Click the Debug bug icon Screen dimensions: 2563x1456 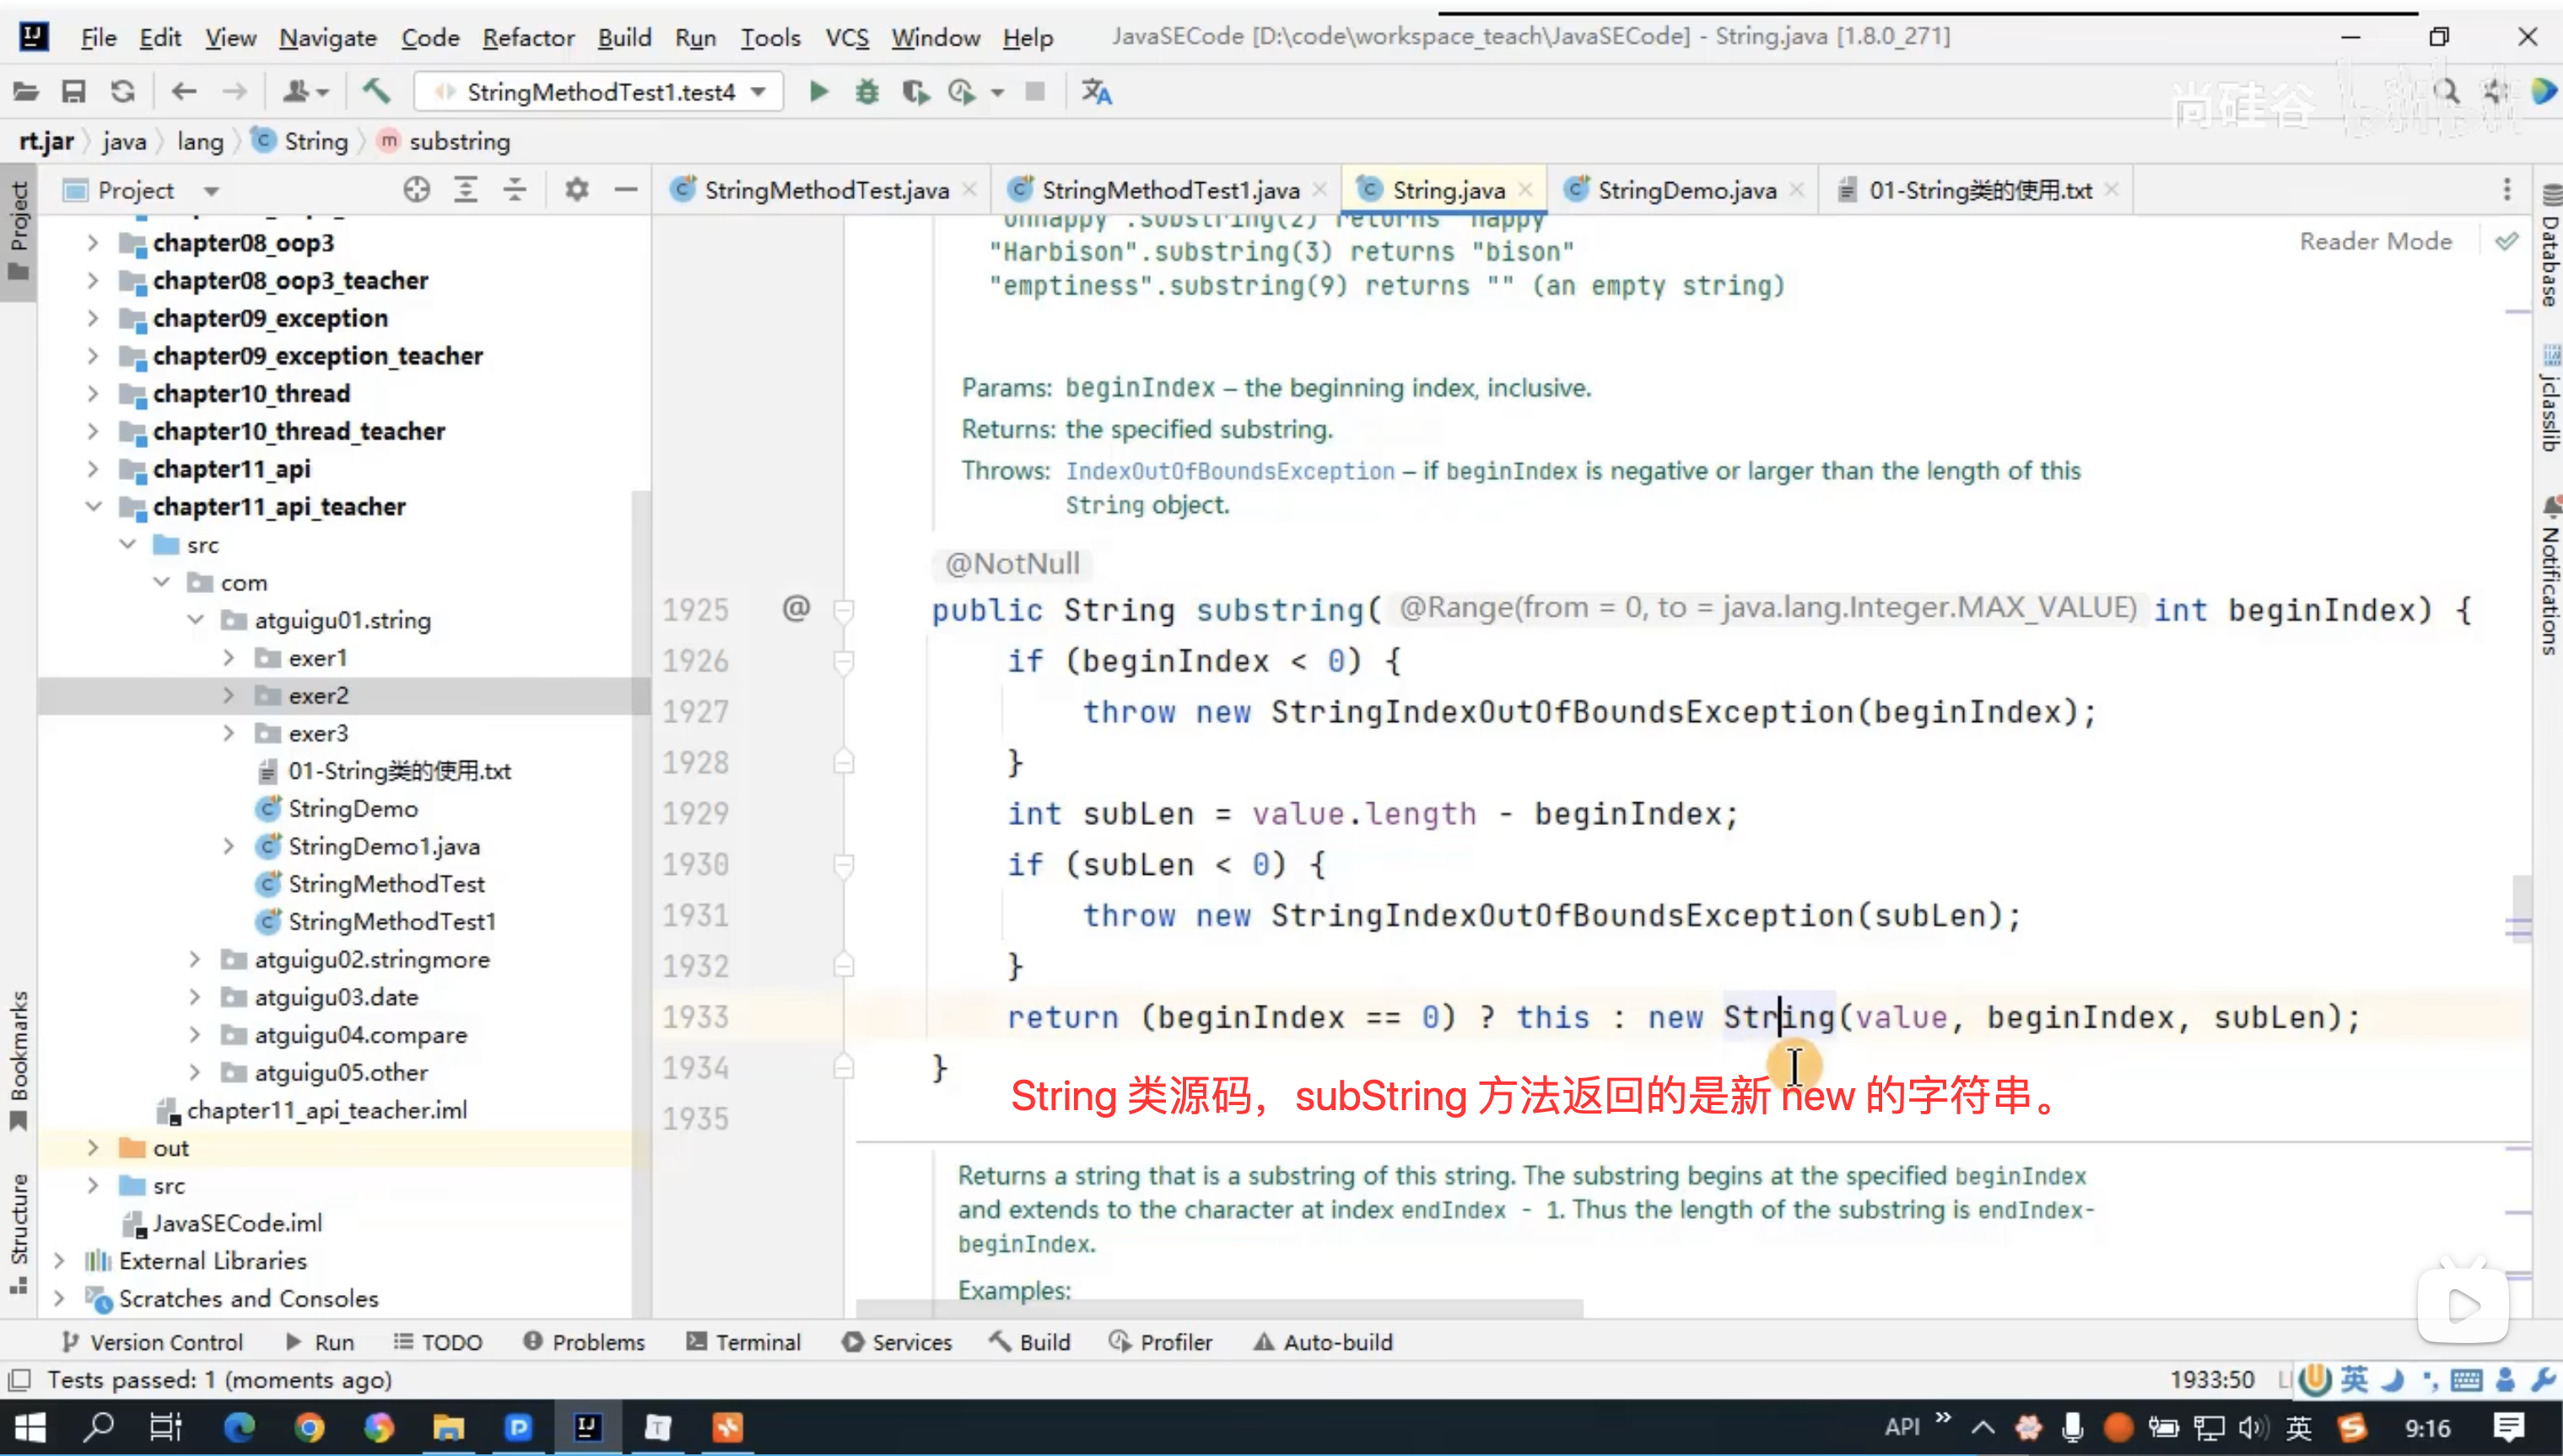click(x=867, y=92)
